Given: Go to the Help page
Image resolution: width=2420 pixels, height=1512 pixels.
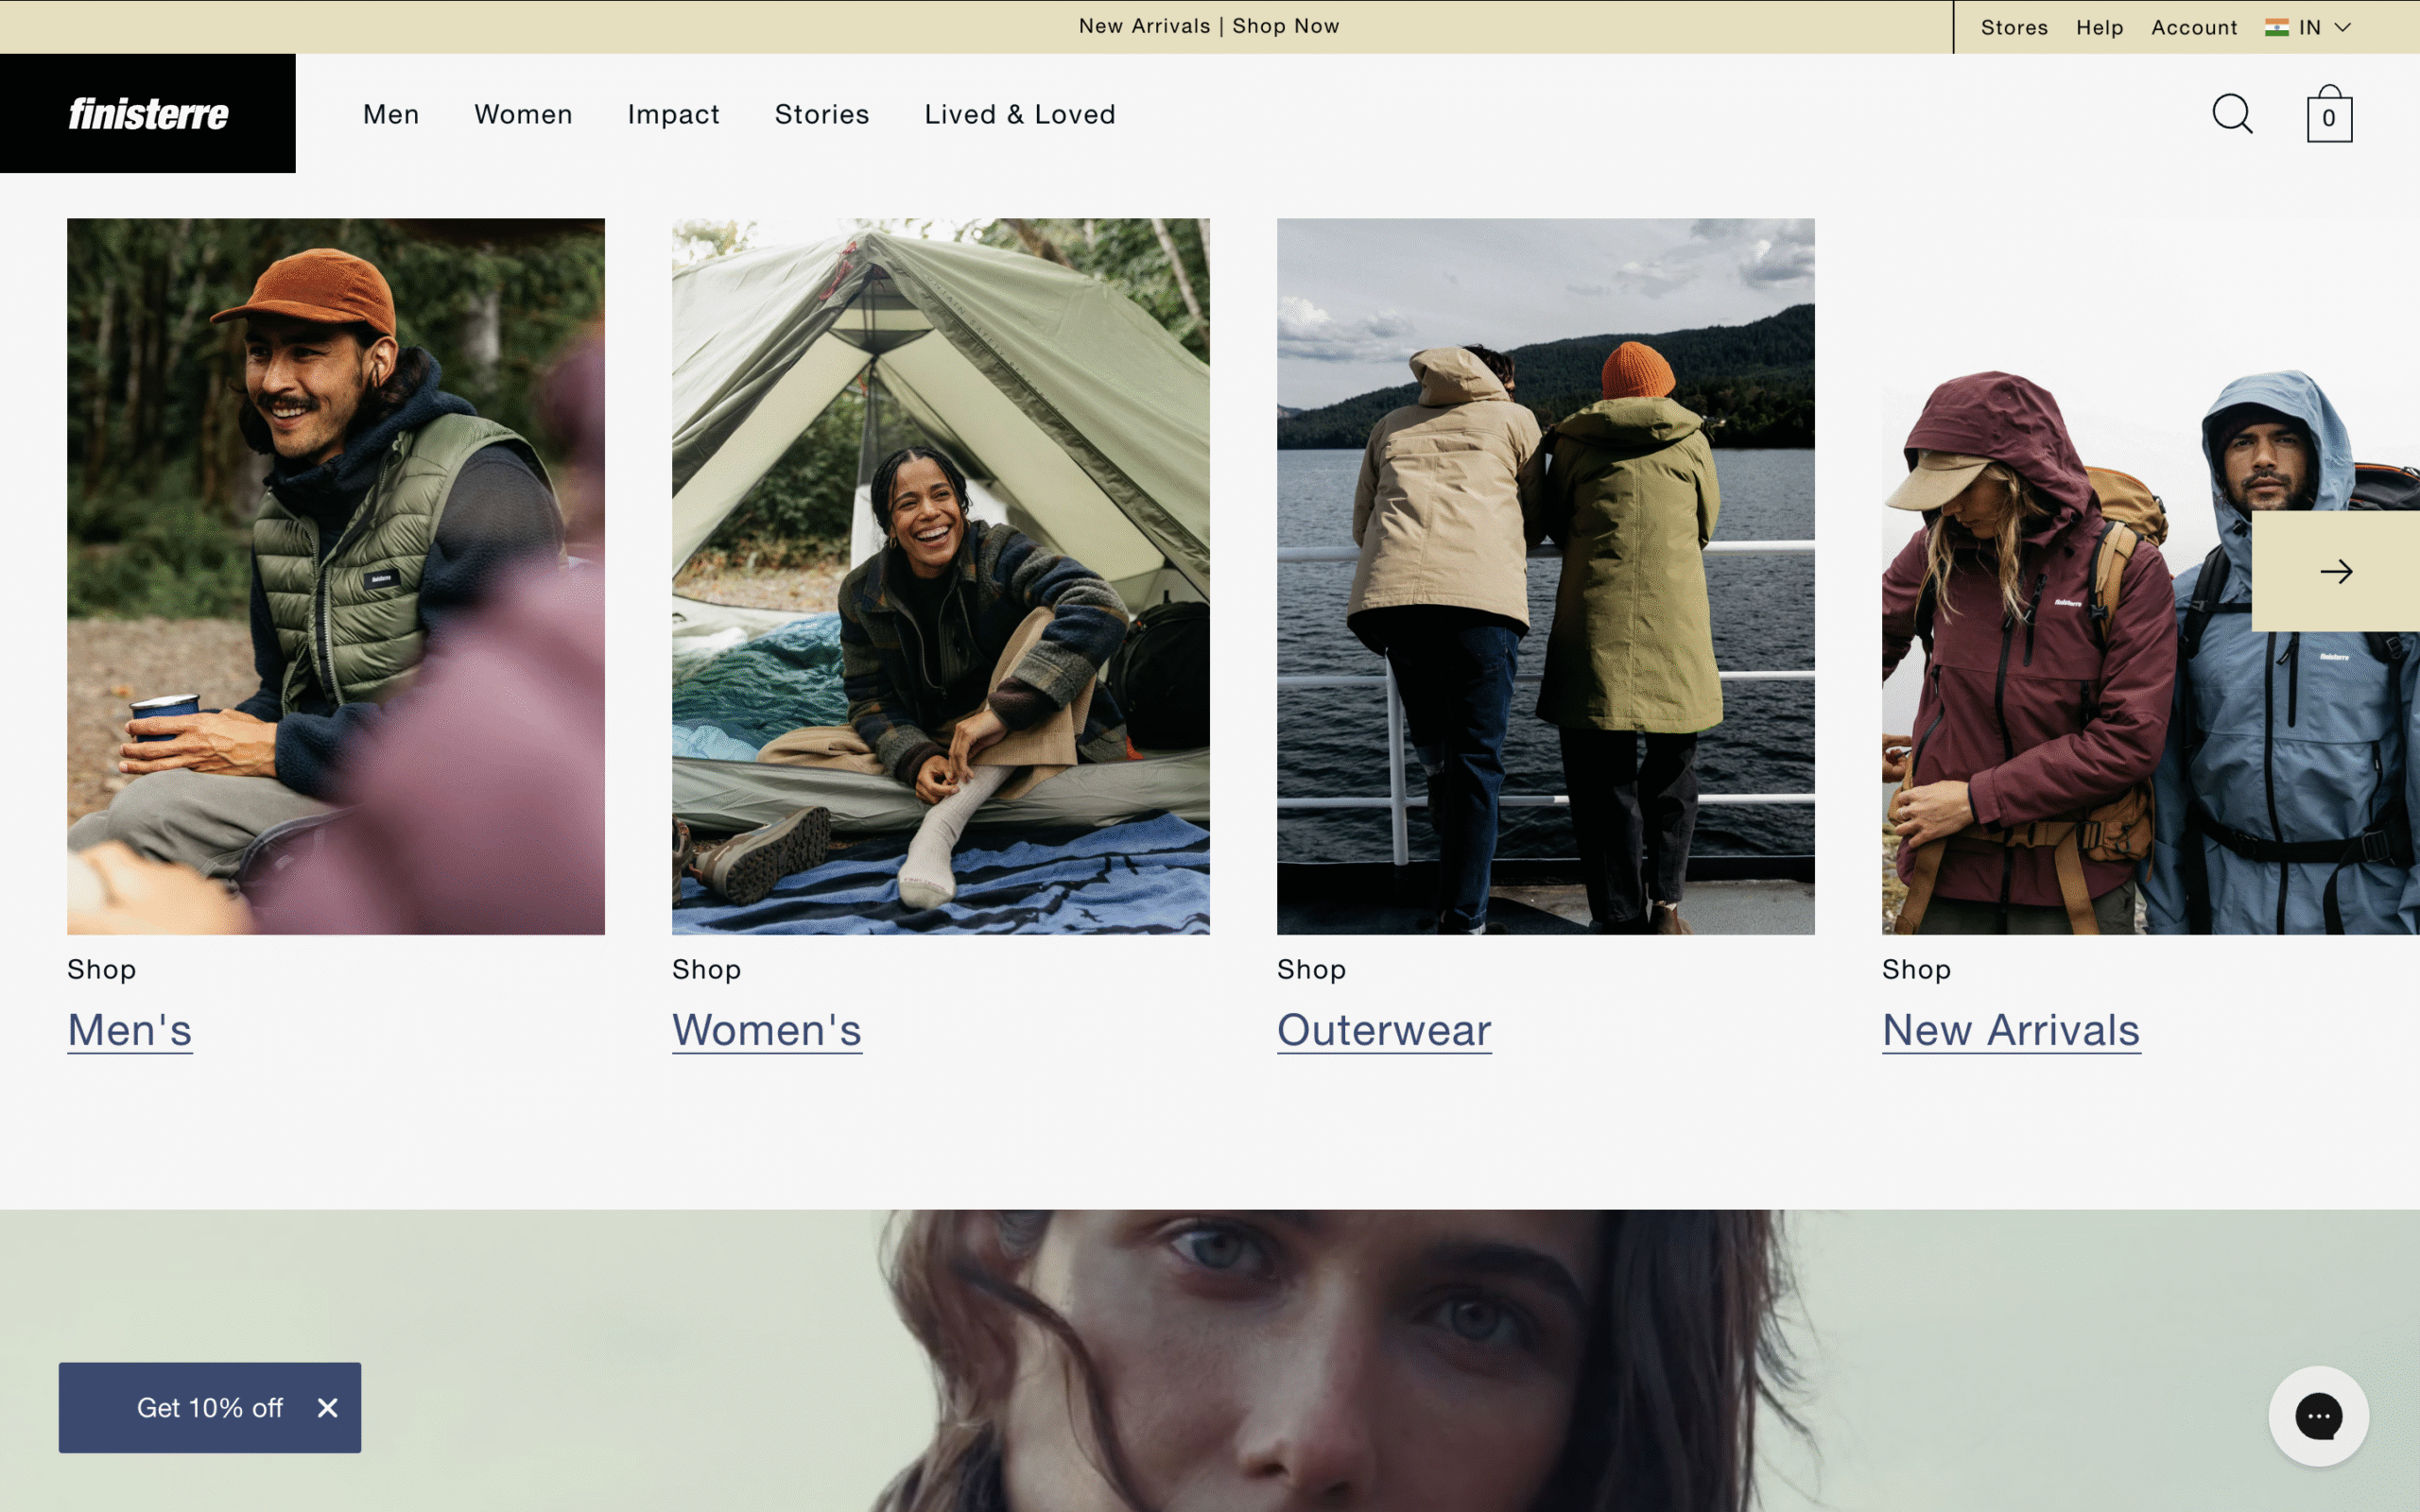Looking at the screenshot, I should coord(2099,28).
